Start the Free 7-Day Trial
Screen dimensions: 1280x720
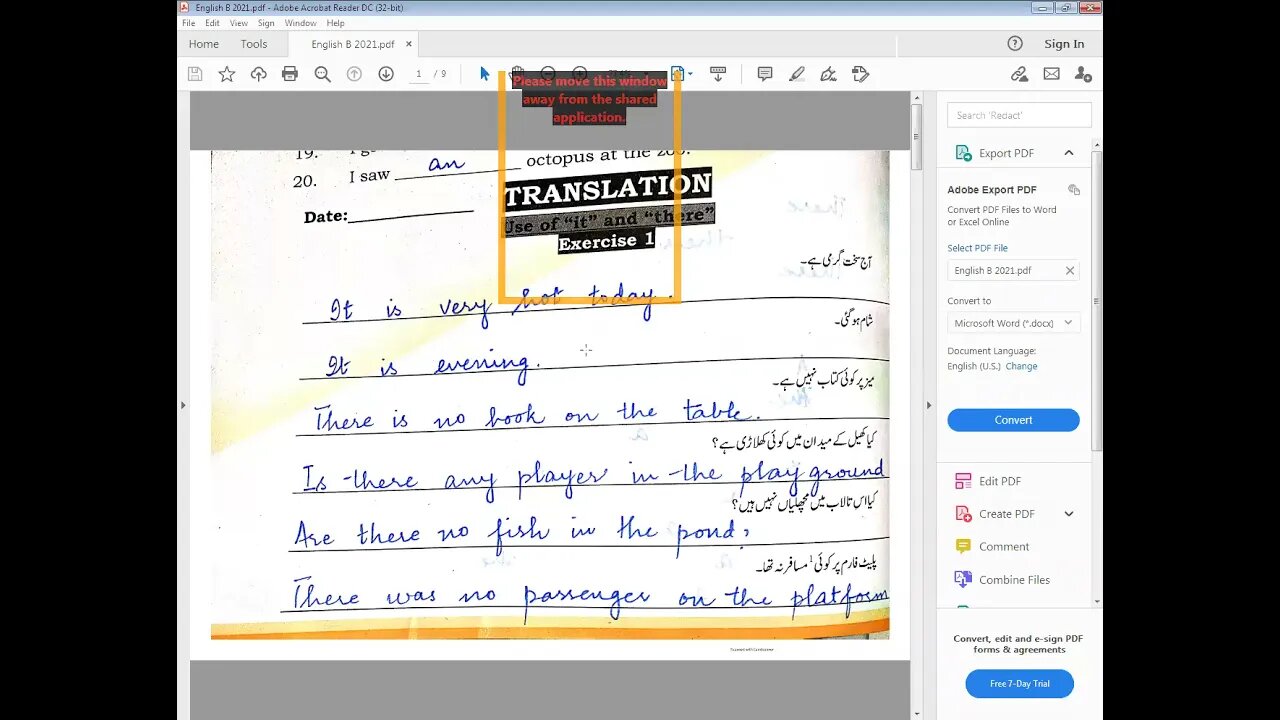point(1020,684)
